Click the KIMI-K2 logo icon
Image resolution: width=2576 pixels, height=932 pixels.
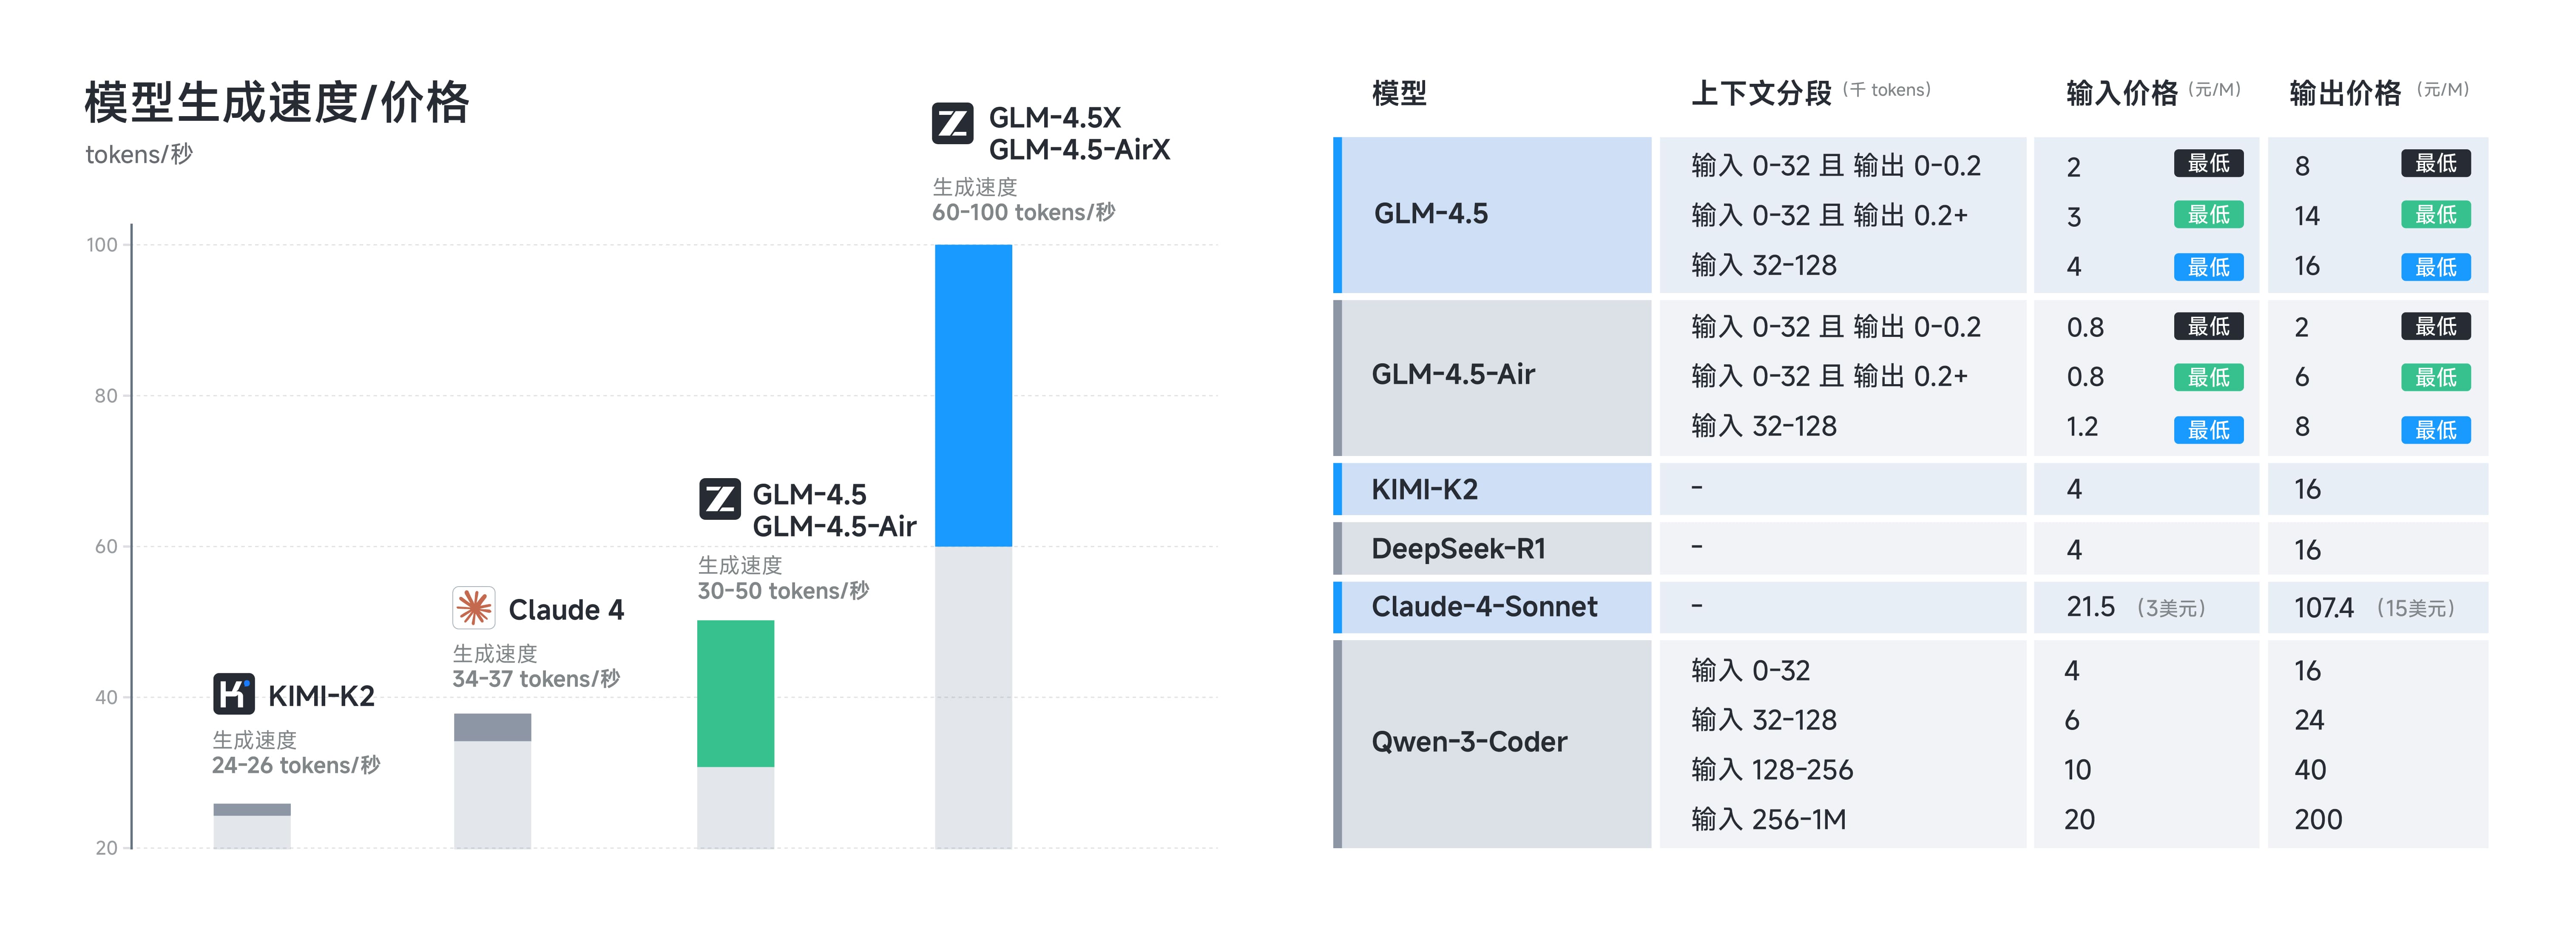click(x=234, y=694)
